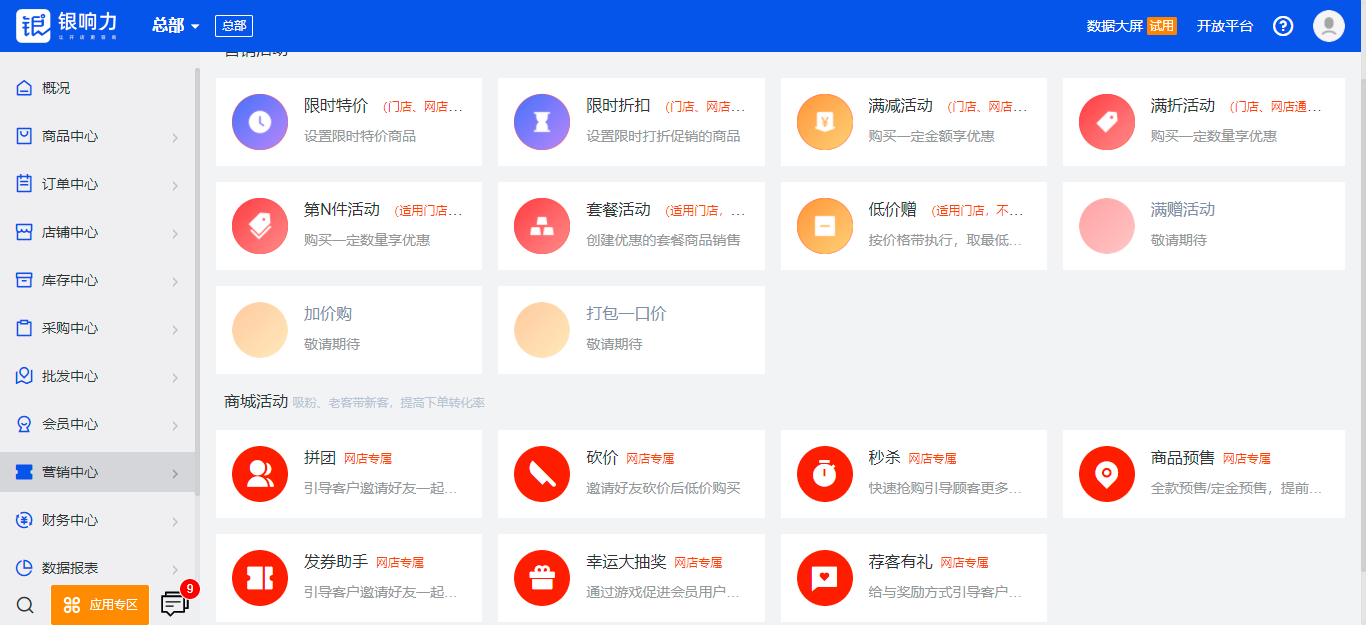Open the 开放平台 link
This screenshot has height=625, width=1366.
pos(1225,26)
